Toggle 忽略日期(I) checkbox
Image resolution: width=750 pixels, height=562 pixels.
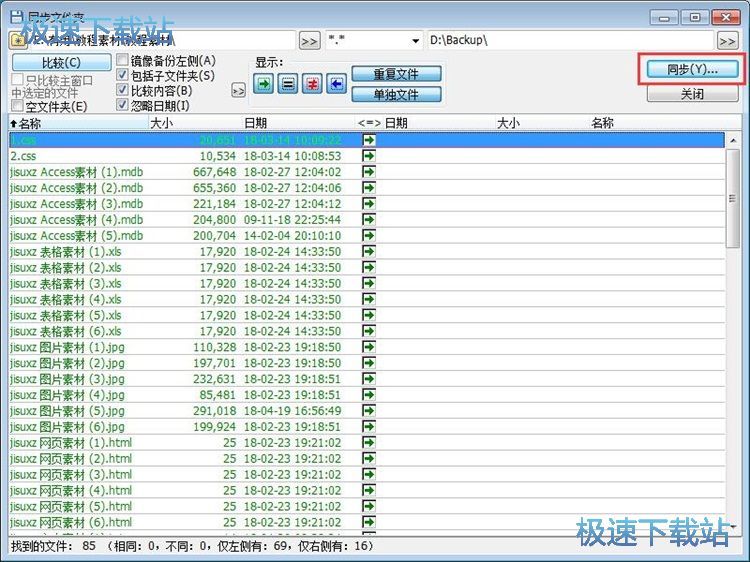coord(122,105)
